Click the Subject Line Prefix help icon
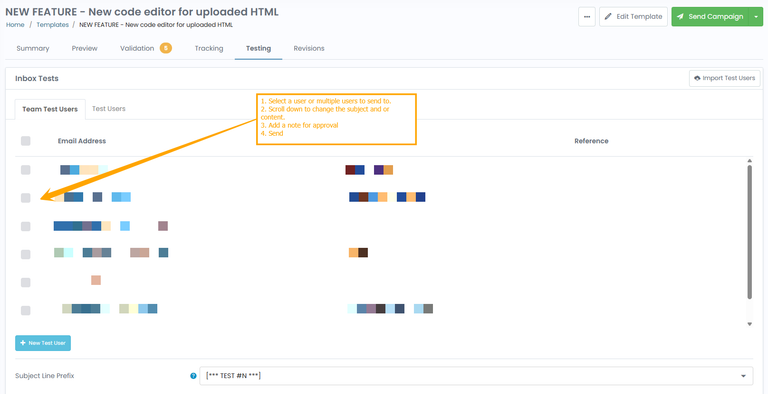 [193, 376]
